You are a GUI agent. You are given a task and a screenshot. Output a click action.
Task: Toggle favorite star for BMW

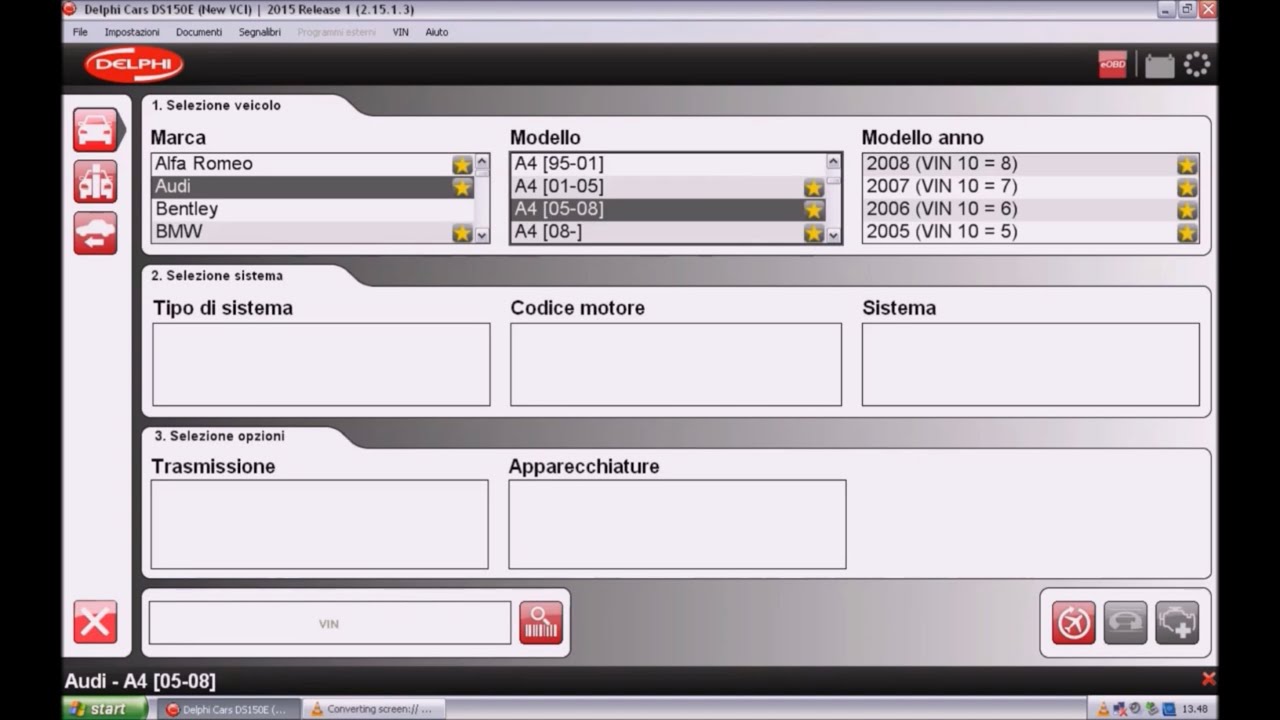click(x=462, y=233)
